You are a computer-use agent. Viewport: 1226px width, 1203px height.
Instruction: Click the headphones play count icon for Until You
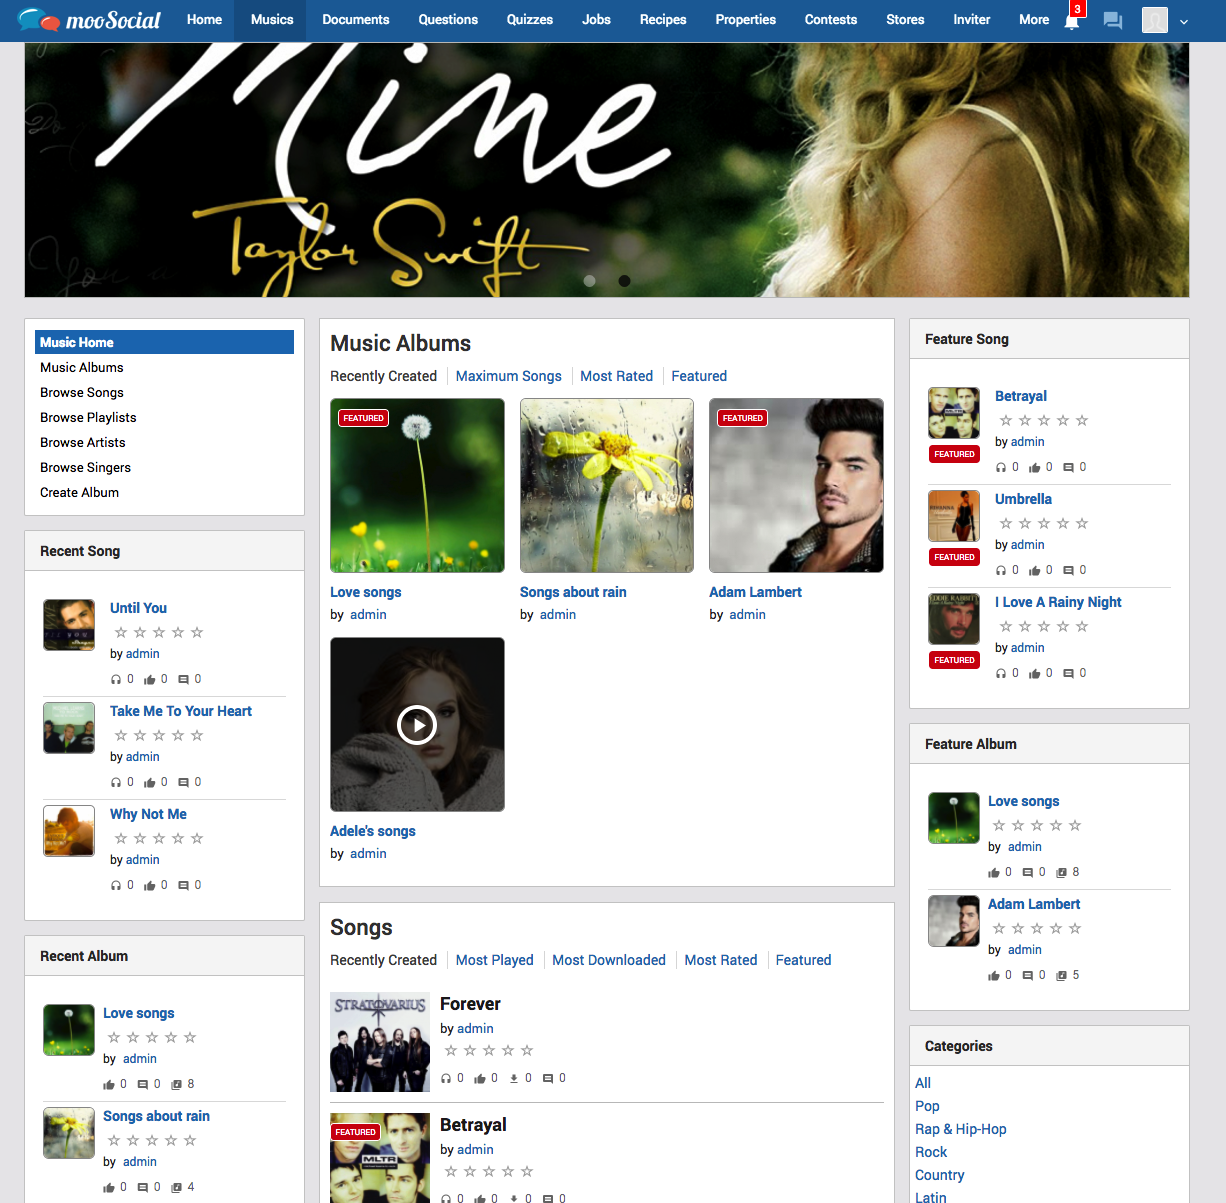(116, 680)
